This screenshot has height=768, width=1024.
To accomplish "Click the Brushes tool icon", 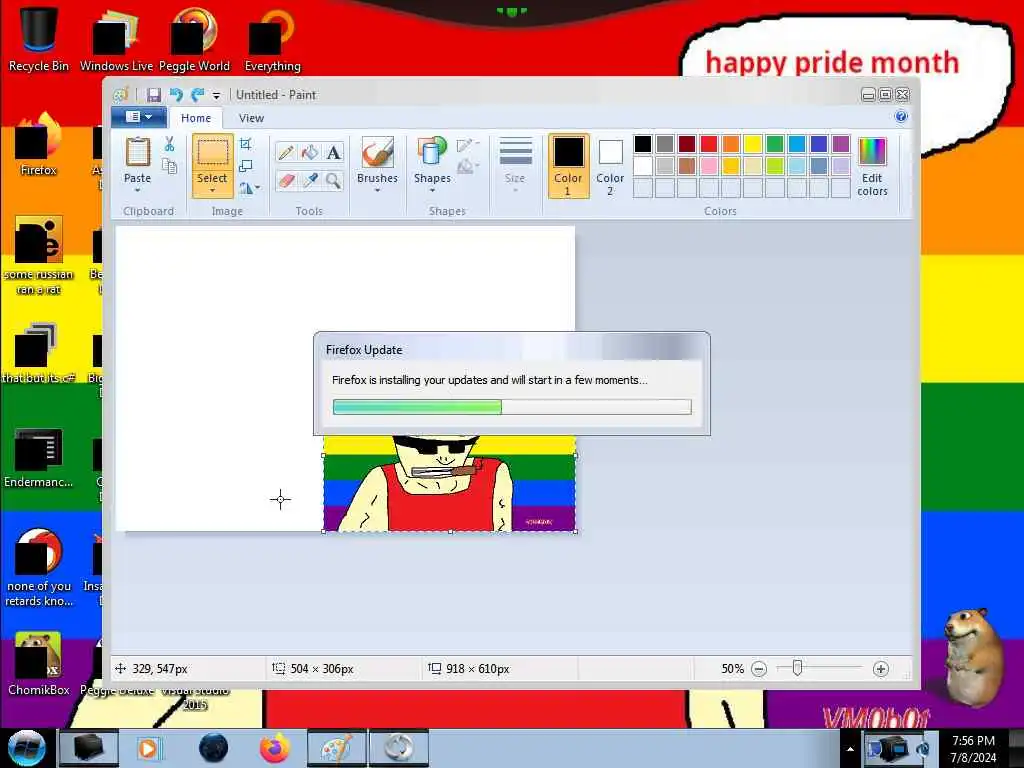I will [x=377, y=152].
